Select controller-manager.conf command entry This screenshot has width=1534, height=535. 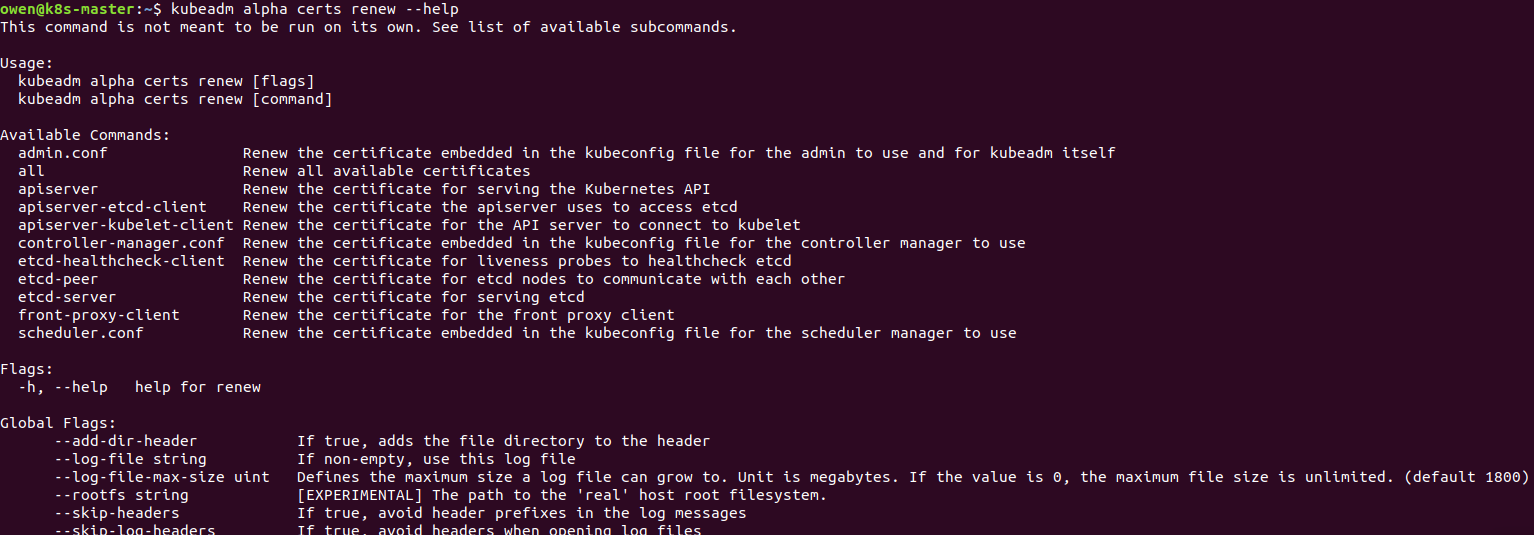click(x=121, y=243)
